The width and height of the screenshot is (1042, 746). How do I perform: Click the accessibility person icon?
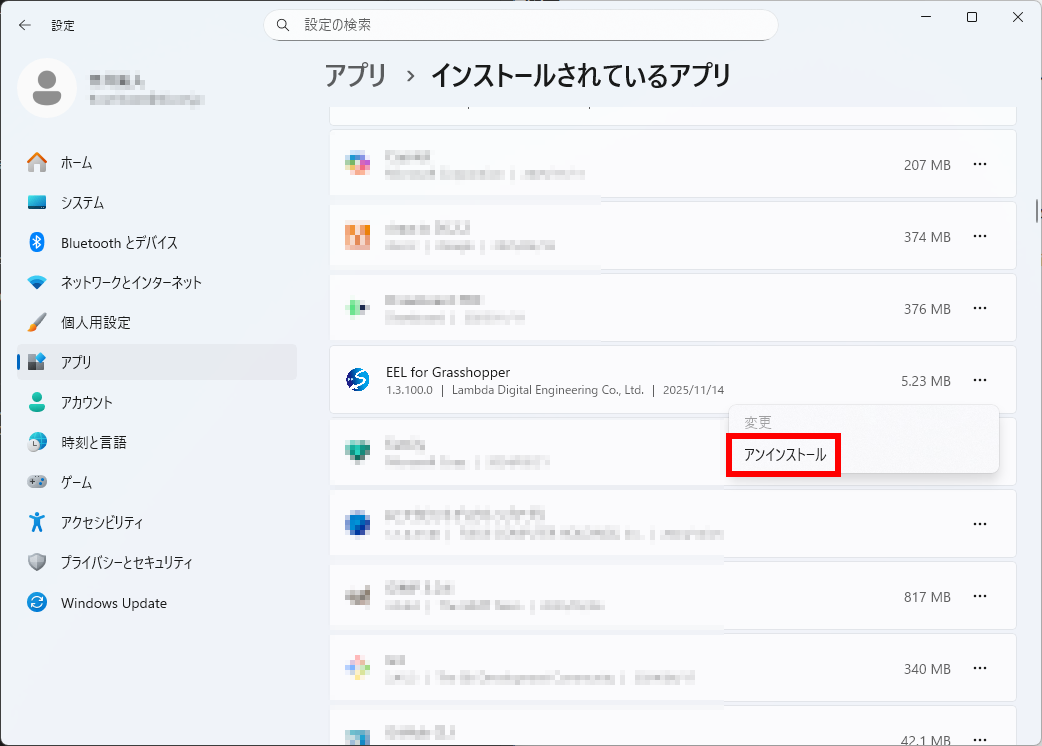(37, 522)
